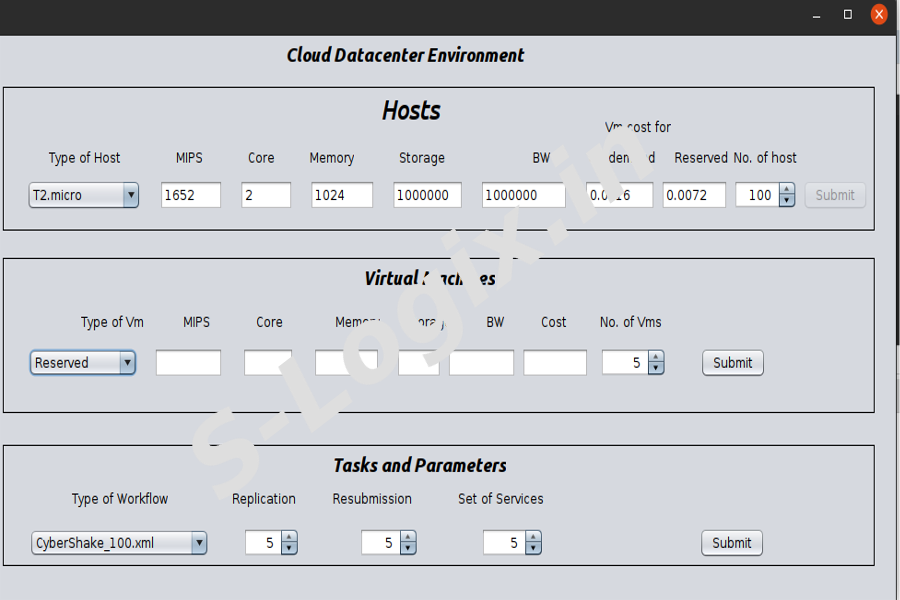Viewport: 900px width, 600px height.
Task: Click the Hosts Memory field showing 1024
Action: pos(341,195)
